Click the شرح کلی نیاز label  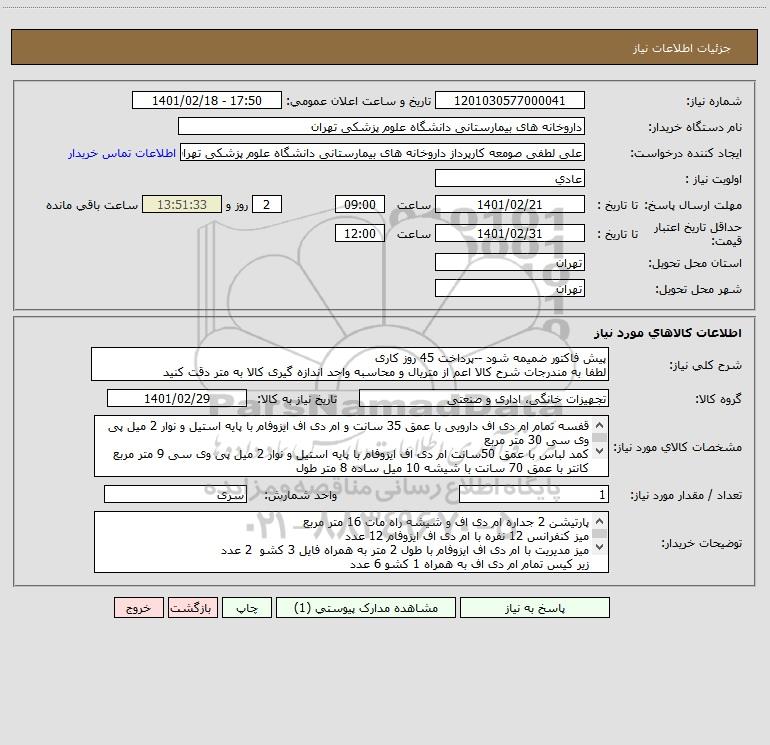[706, 365]
